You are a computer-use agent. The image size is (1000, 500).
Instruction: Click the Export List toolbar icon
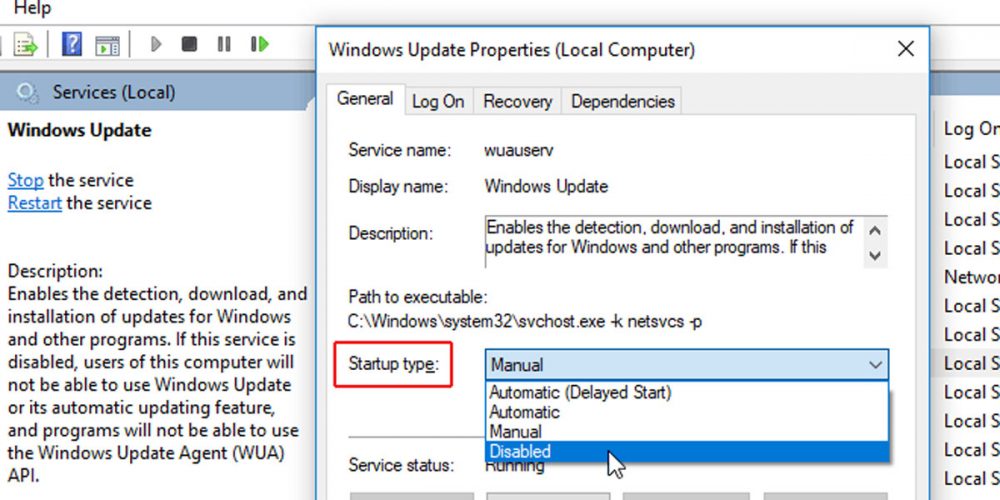(25, 45)
